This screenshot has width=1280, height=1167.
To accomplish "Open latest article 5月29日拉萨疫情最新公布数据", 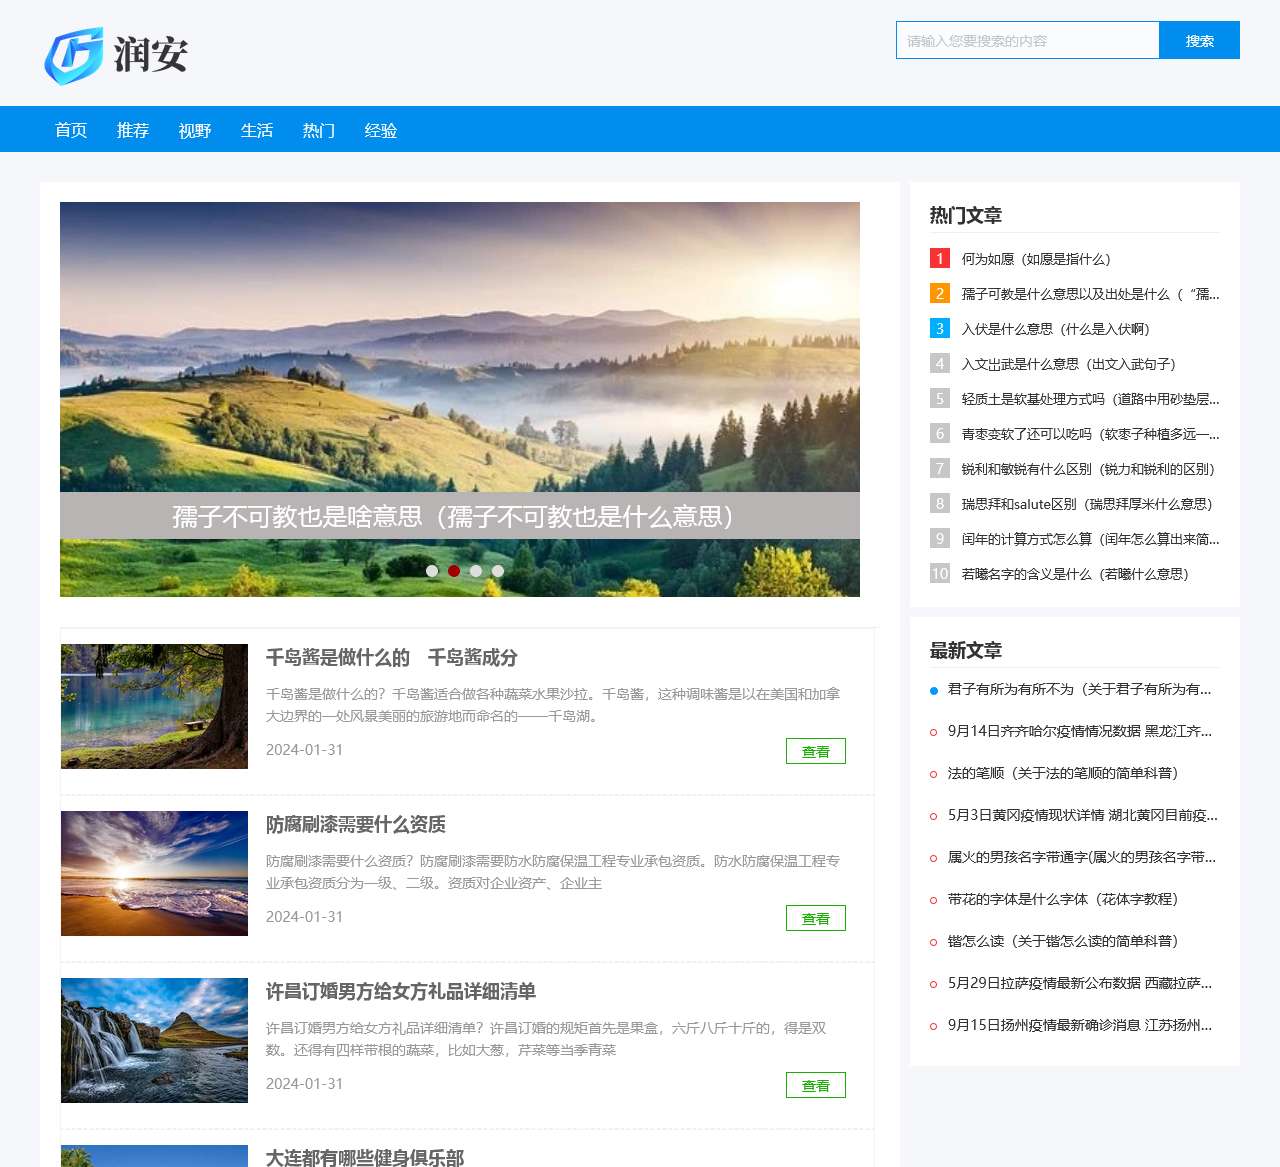I will click(1080, 983).
